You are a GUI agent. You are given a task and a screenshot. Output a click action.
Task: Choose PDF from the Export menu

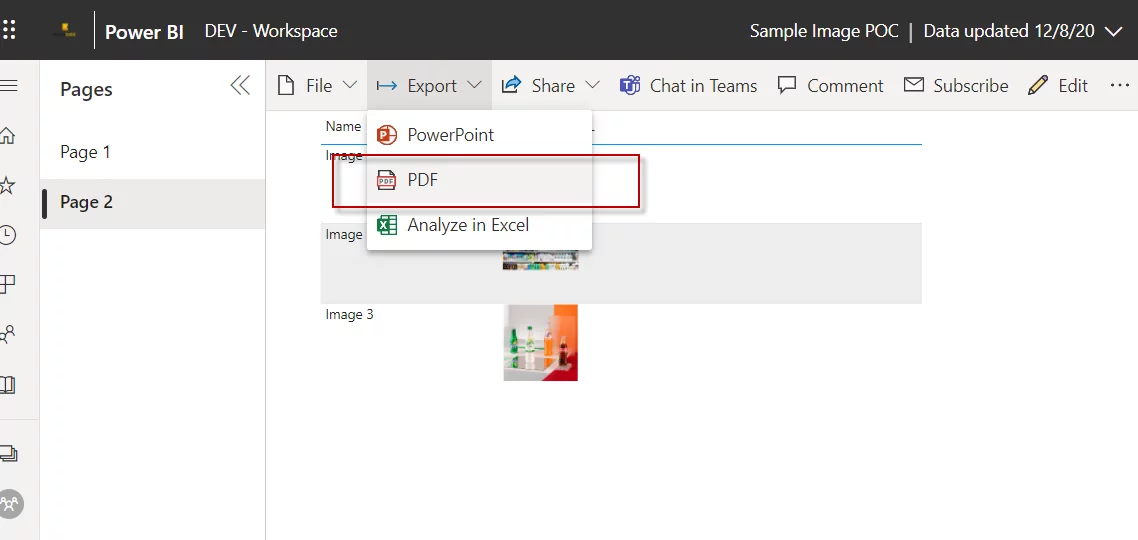pos(479,180)
